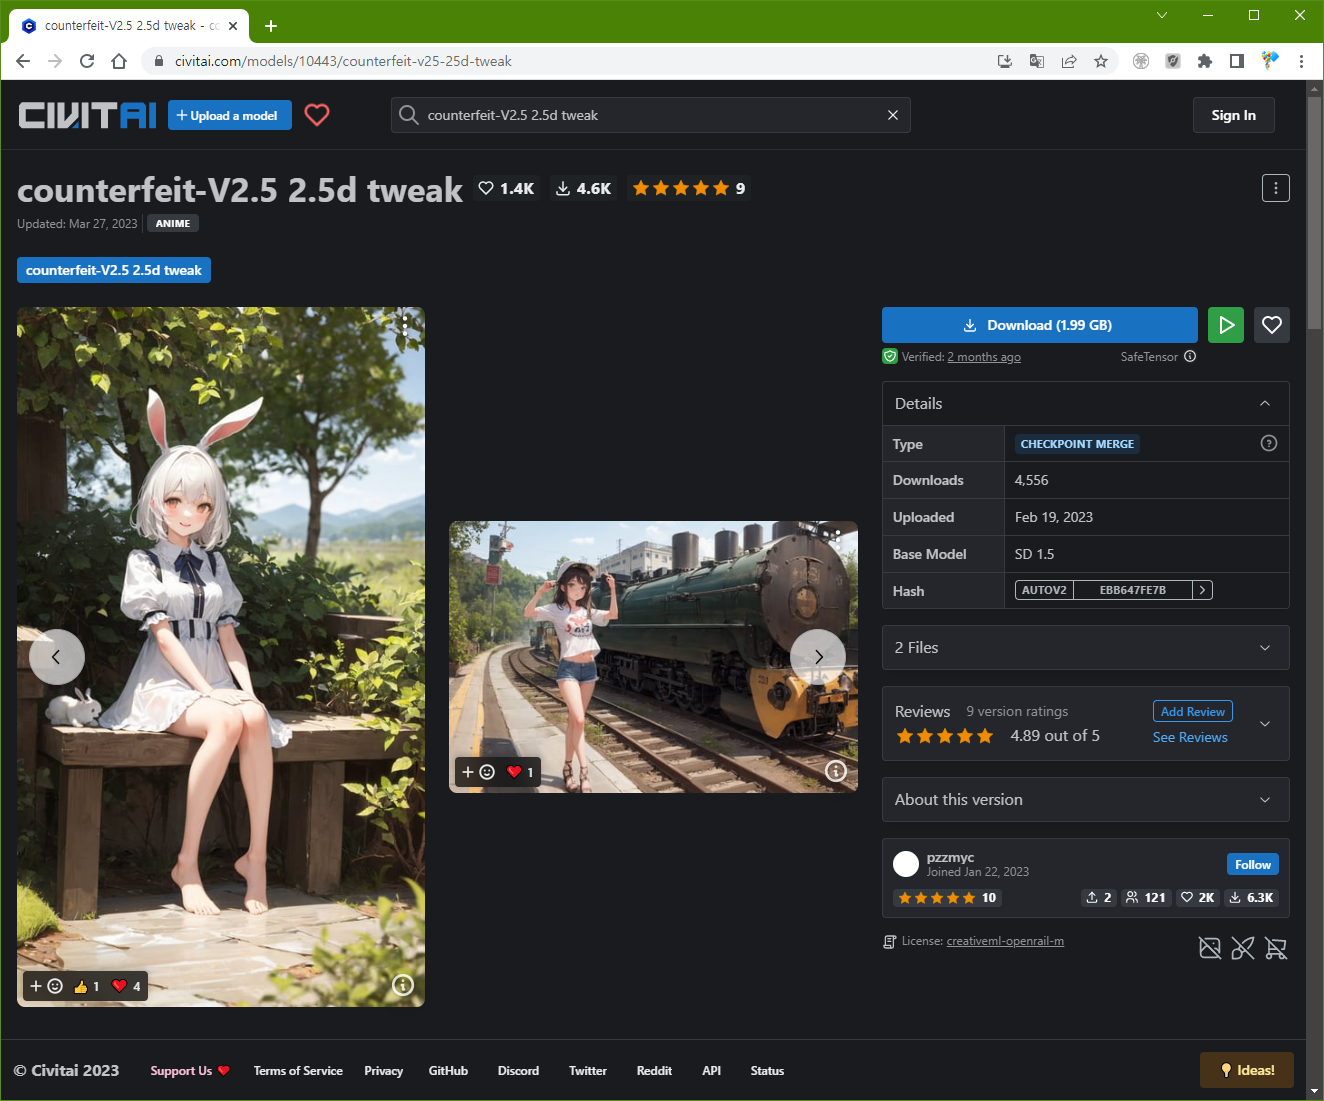Click the 4.6K downloads badge

coord(583,188)
